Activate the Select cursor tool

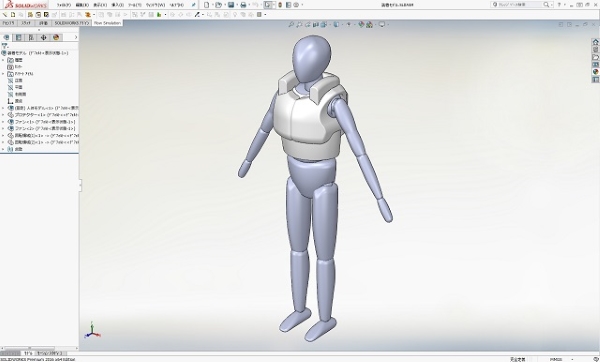click(x=268, y=5)
